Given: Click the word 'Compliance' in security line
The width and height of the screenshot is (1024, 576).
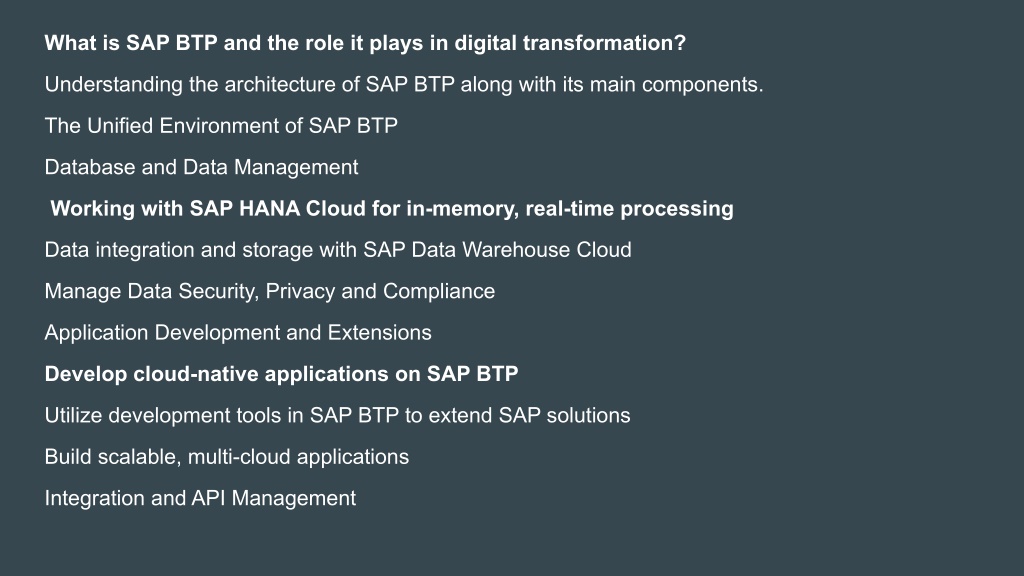Looking at the screenshot, I should [x=439, y=291].
